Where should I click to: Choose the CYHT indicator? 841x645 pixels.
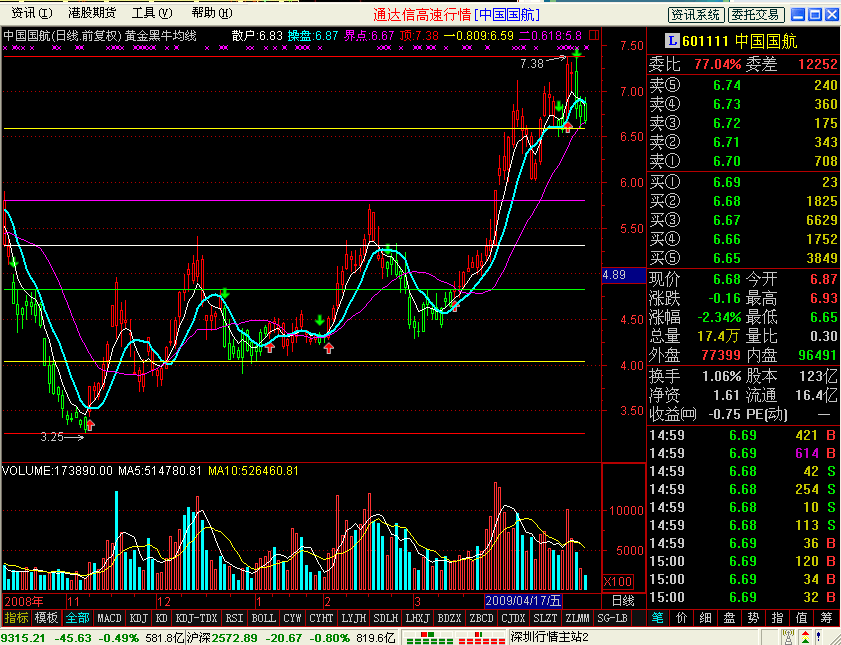[x=321, y=618]
